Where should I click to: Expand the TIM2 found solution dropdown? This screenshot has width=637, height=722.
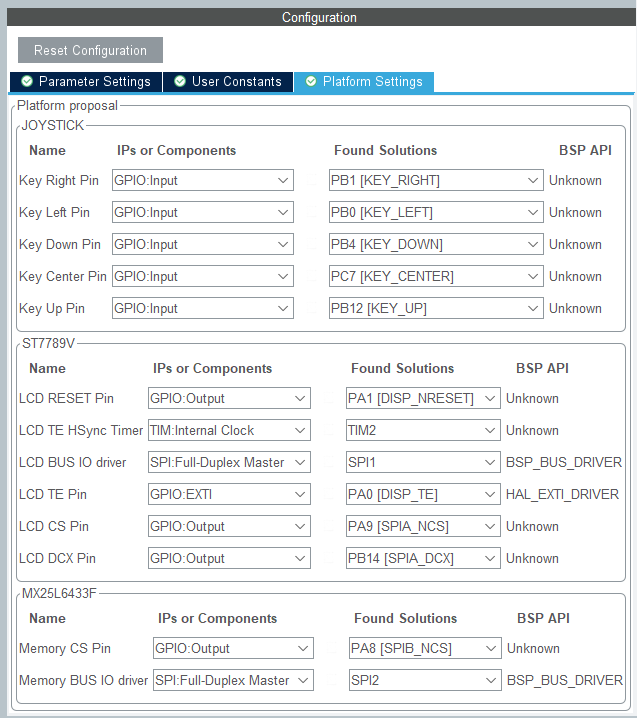[423, 430]
